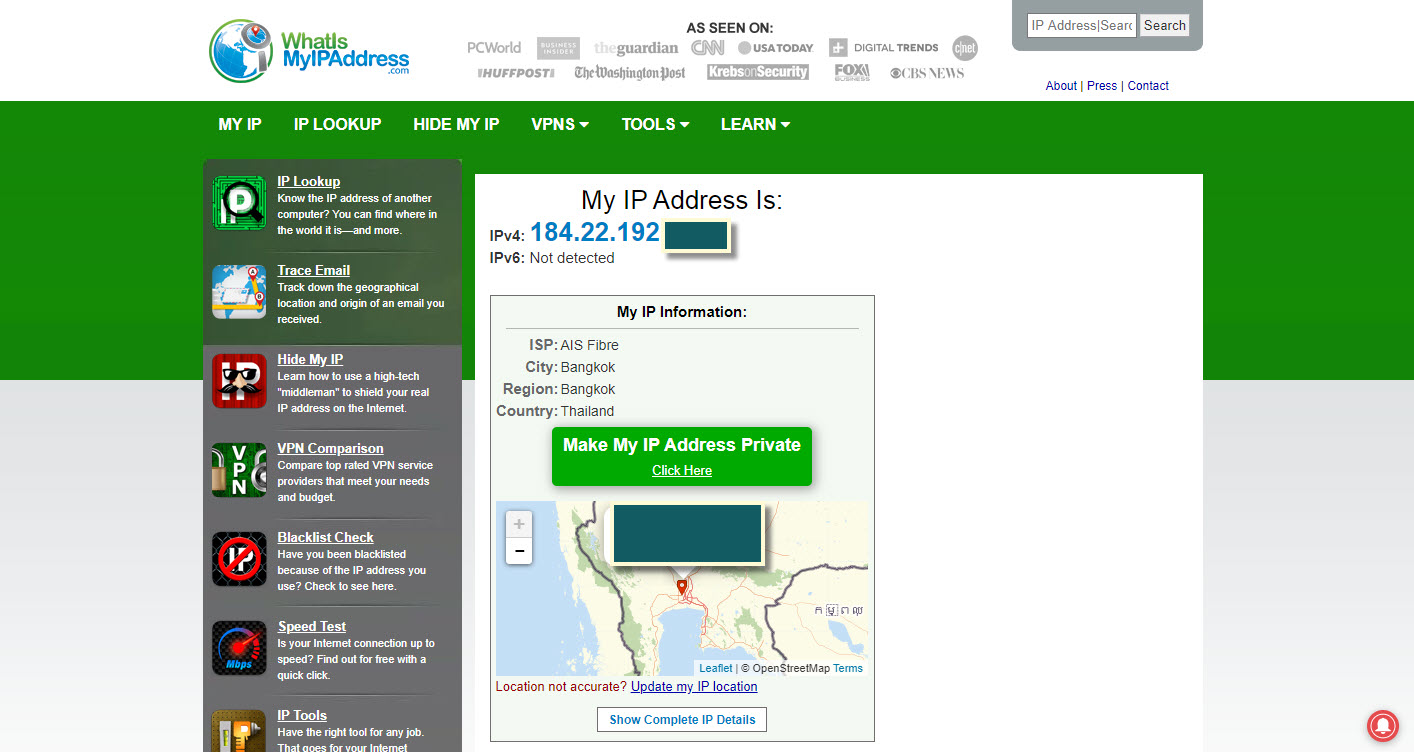
Task: Click the CNET logo
Action: [x=965, y=47]
